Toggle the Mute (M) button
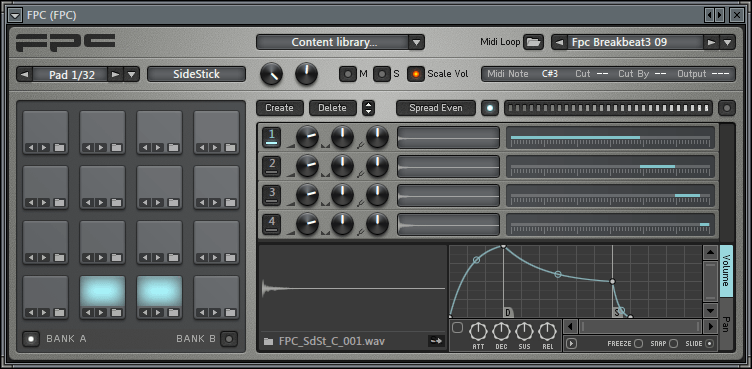This screenshot has width=752, height=369. [x=348, y=74]
